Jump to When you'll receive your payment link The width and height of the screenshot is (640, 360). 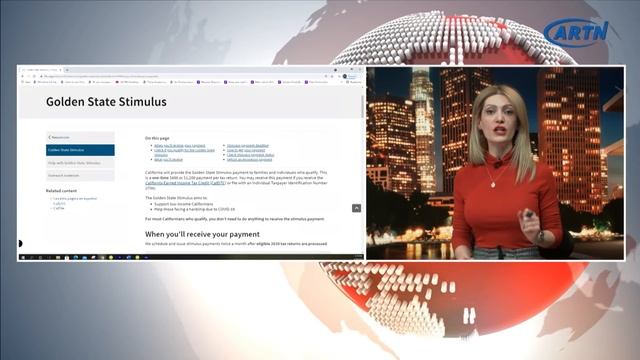[180, 145]
